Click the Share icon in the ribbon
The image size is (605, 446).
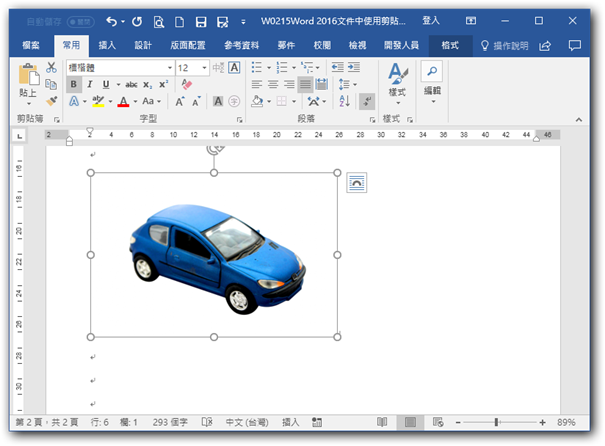545,45
